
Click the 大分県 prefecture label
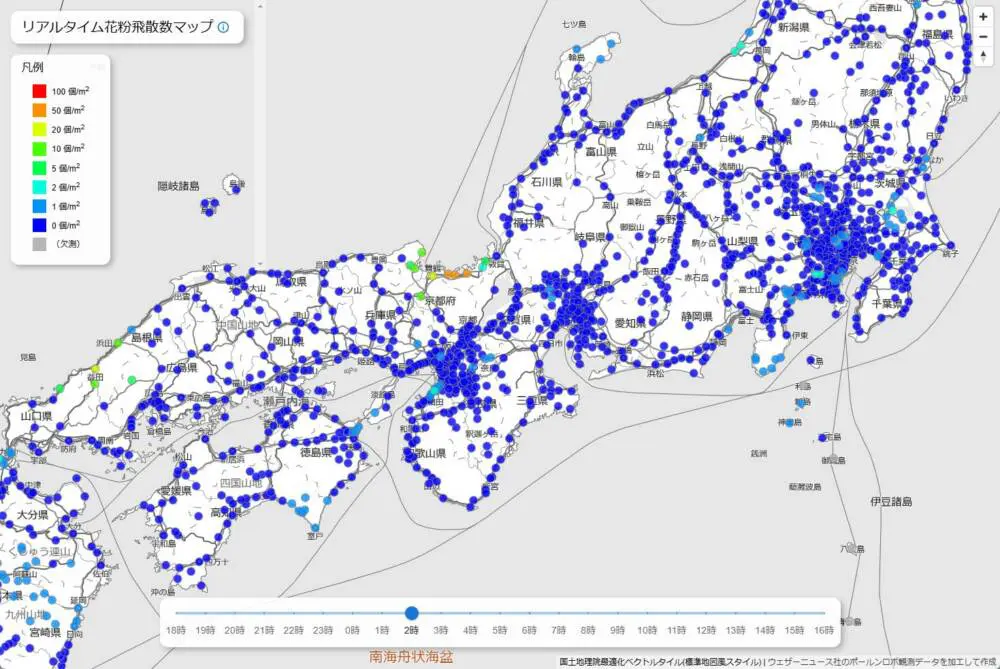(x=32, y=515)
